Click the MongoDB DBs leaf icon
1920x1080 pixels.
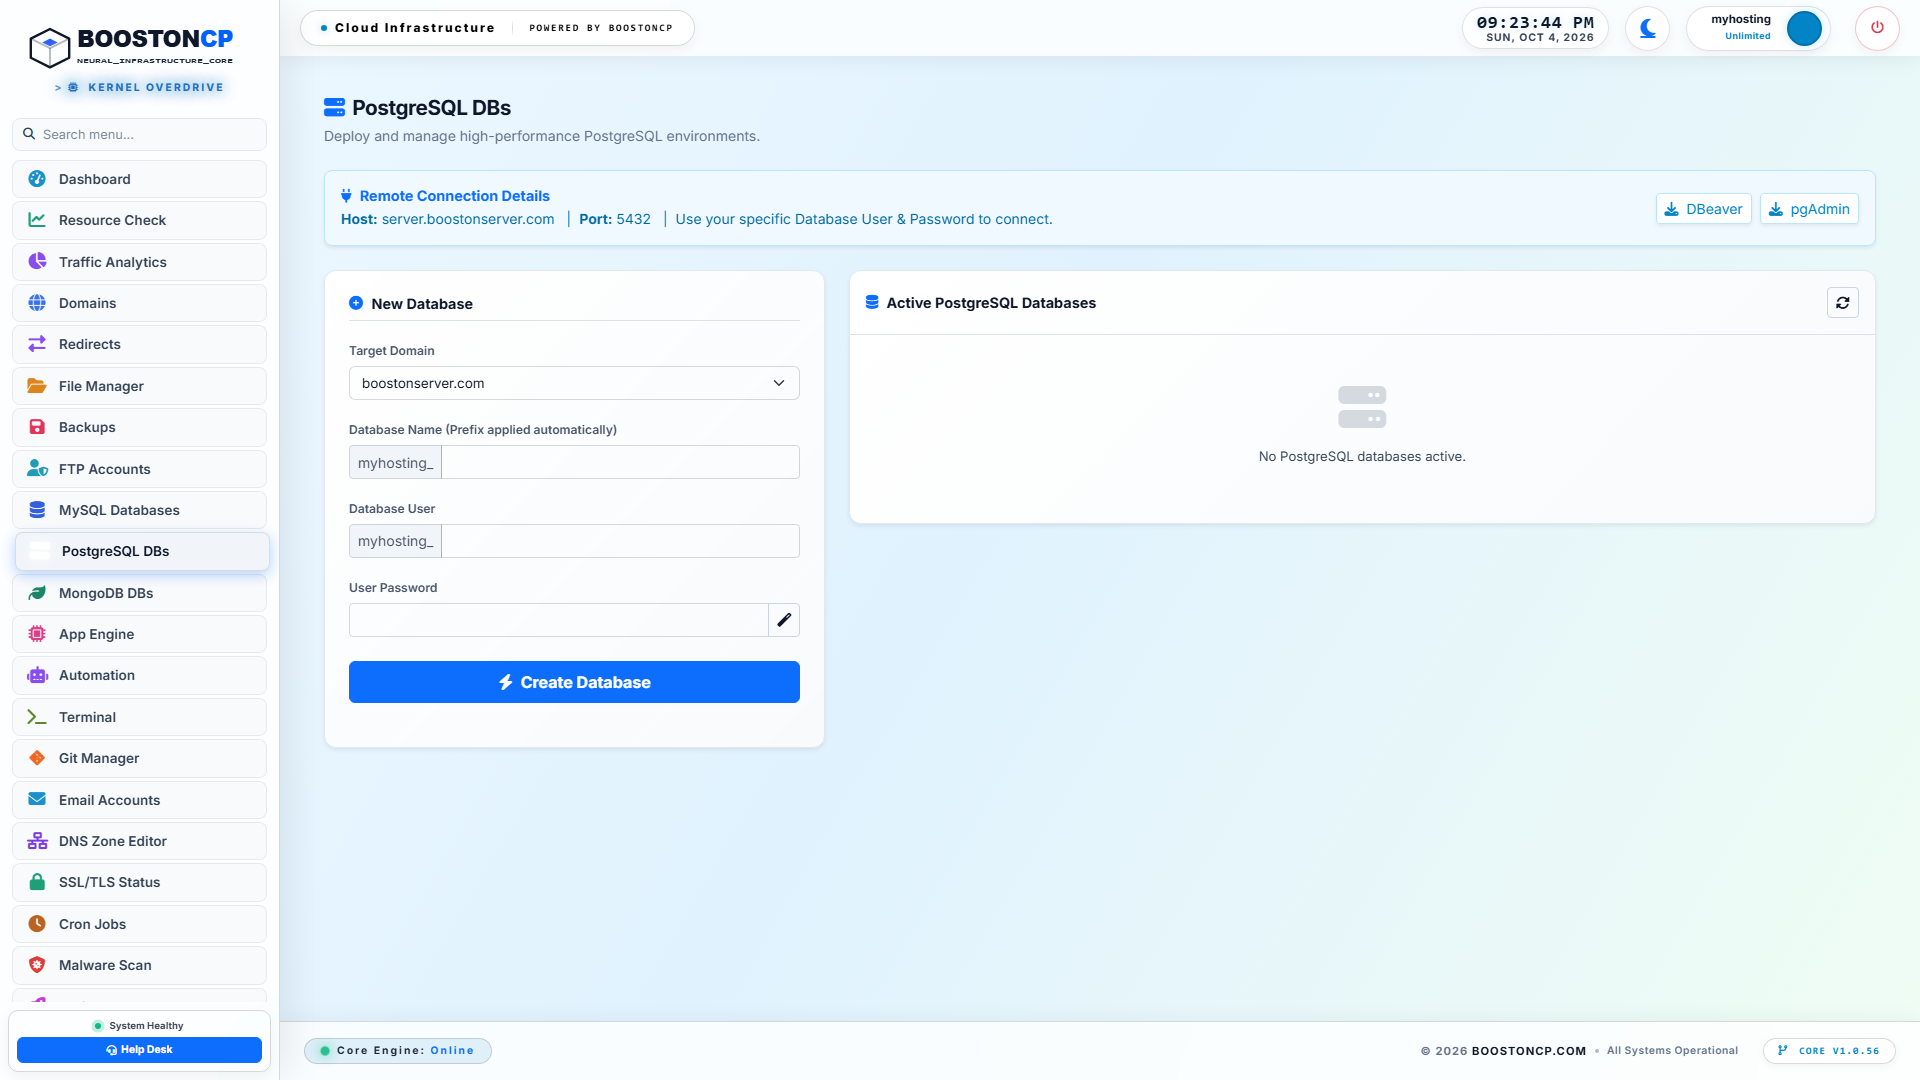pos(37,593)
